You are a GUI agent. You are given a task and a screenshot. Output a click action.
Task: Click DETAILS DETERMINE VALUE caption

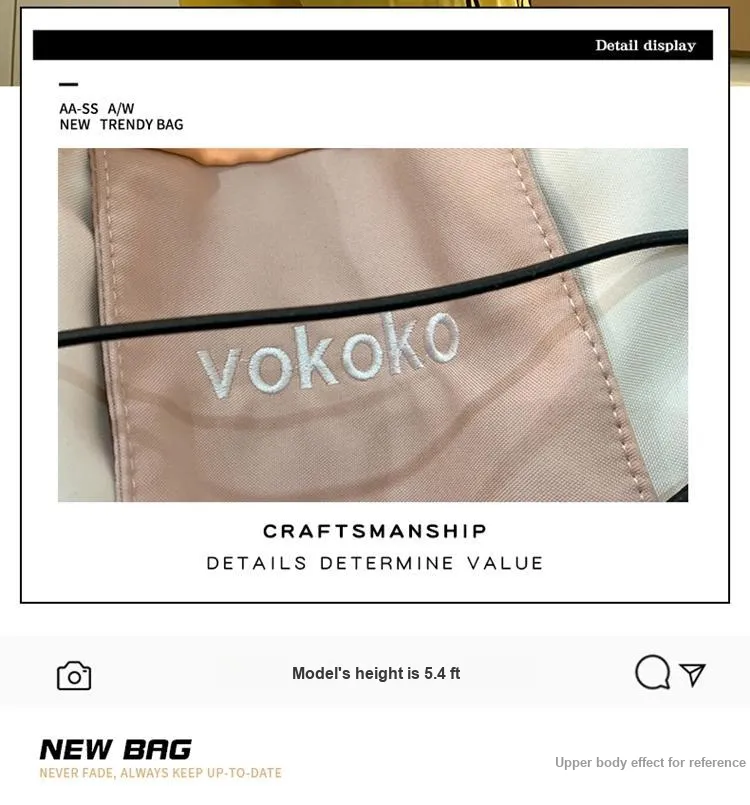pyautogui.click(x=375, y=563)
